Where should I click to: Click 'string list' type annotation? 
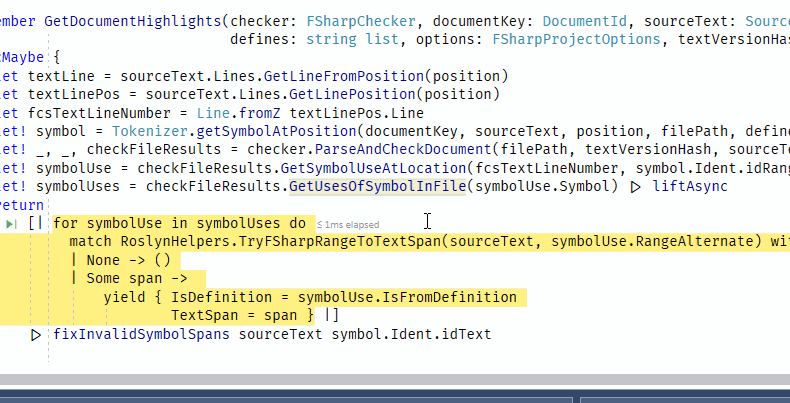[x=352, y=39]
